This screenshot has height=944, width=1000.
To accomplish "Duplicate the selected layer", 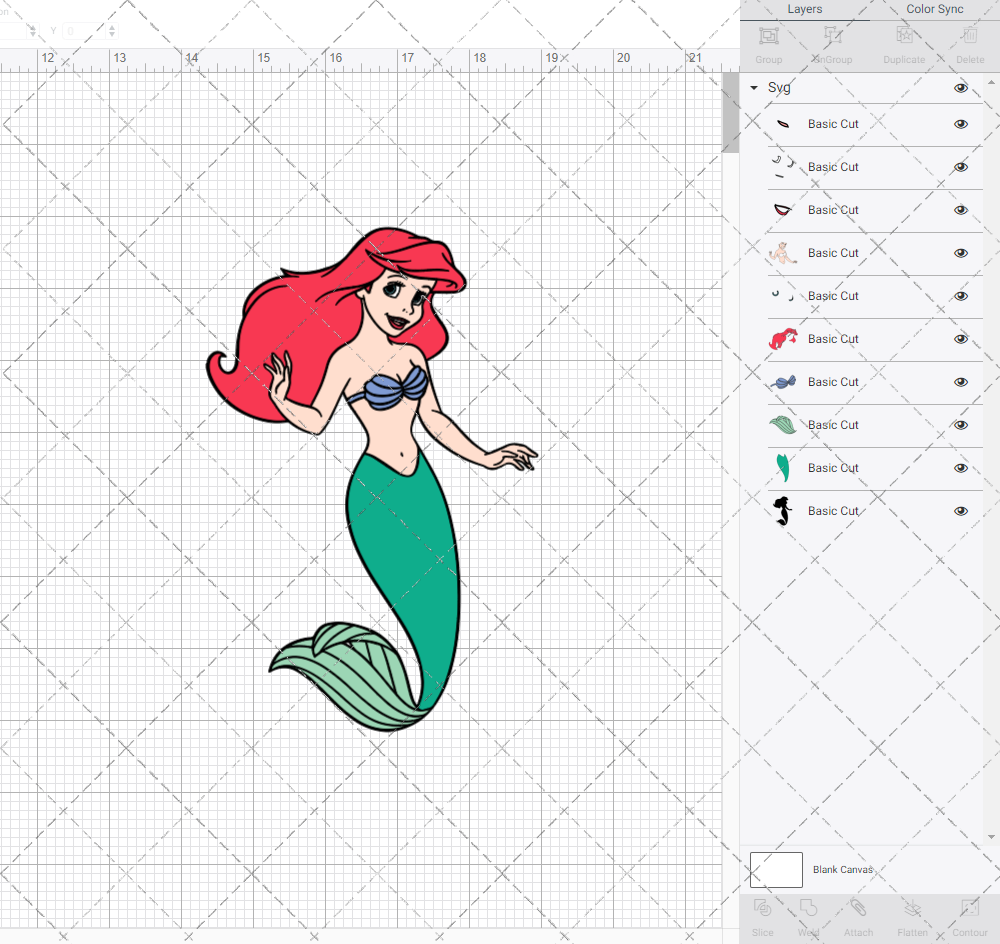I will pos(904,45).
